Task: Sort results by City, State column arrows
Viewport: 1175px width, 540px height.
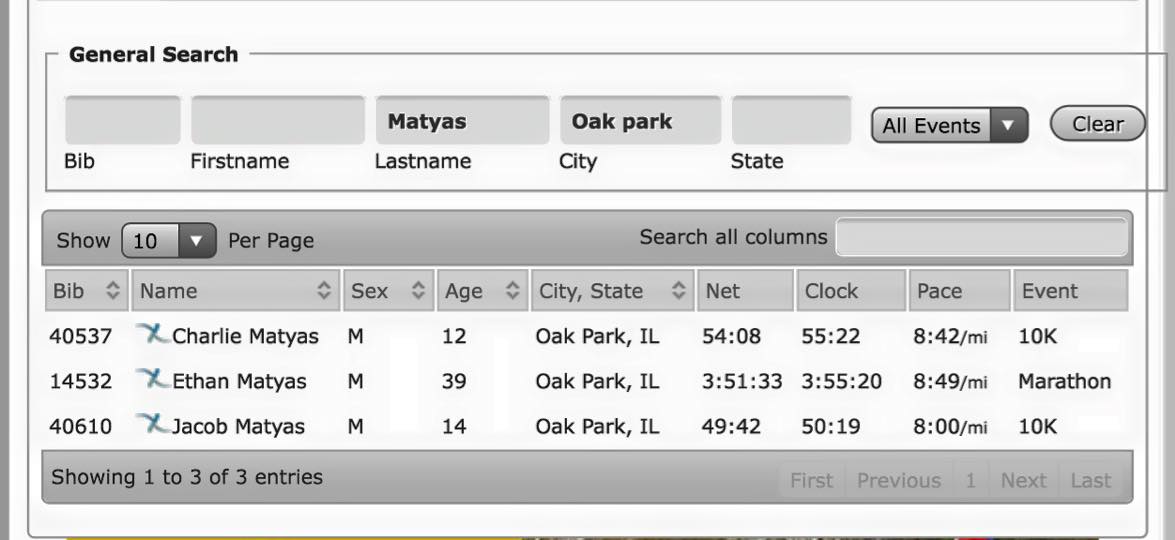Action: pos(679,291)
